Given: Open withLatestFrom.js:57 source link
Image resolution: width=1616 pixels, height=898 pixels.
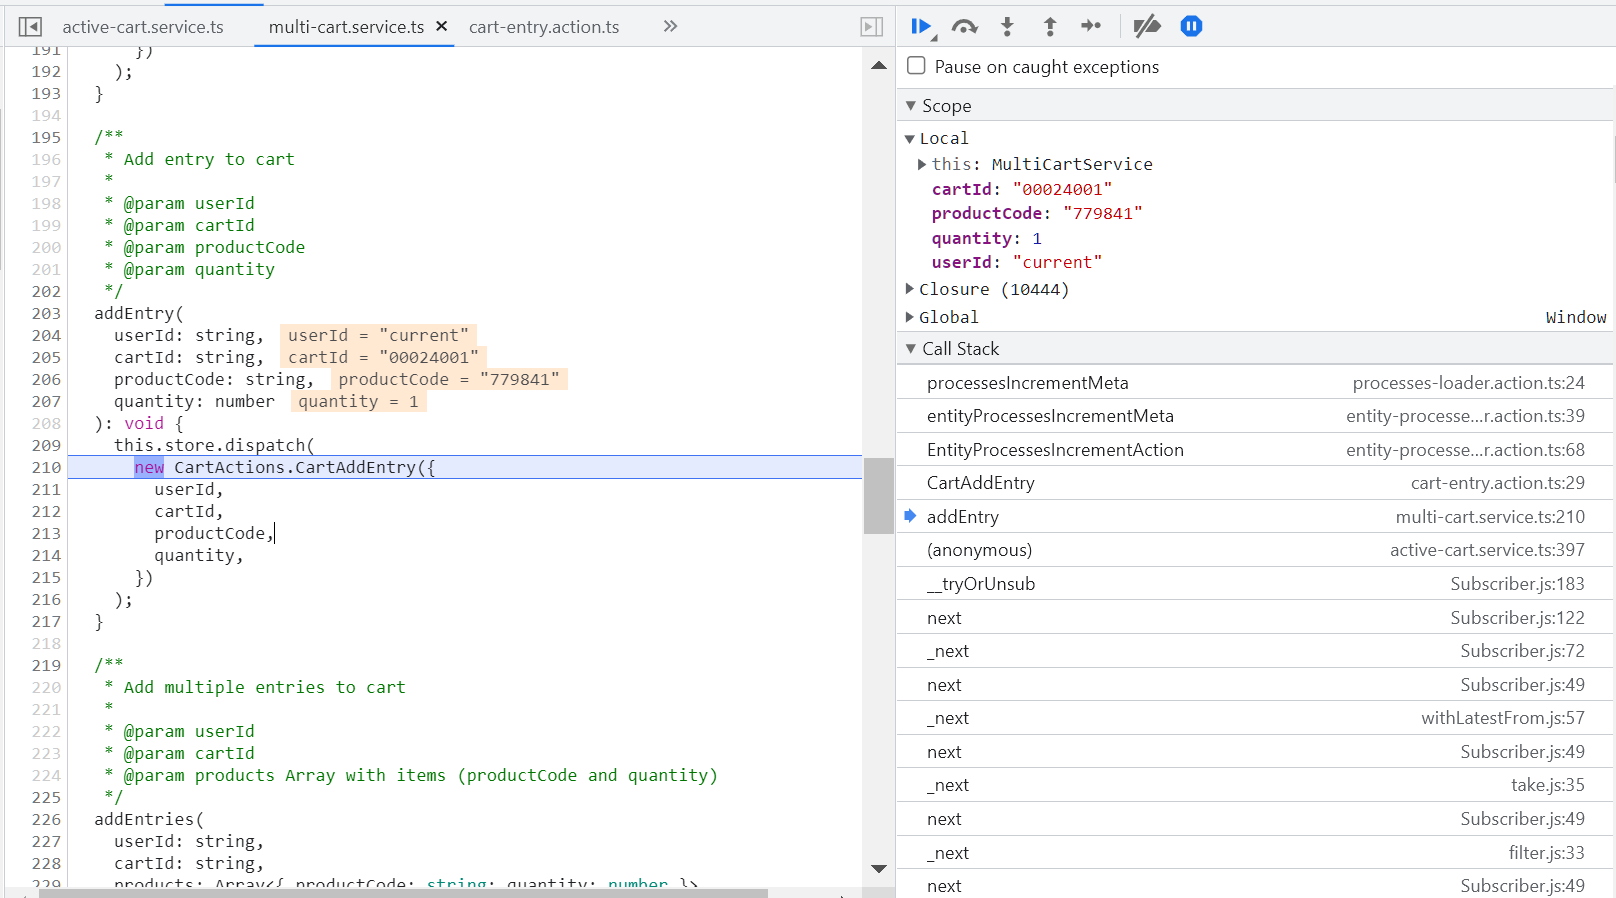Looking at the screenshot, I should tap(1503, 718).
